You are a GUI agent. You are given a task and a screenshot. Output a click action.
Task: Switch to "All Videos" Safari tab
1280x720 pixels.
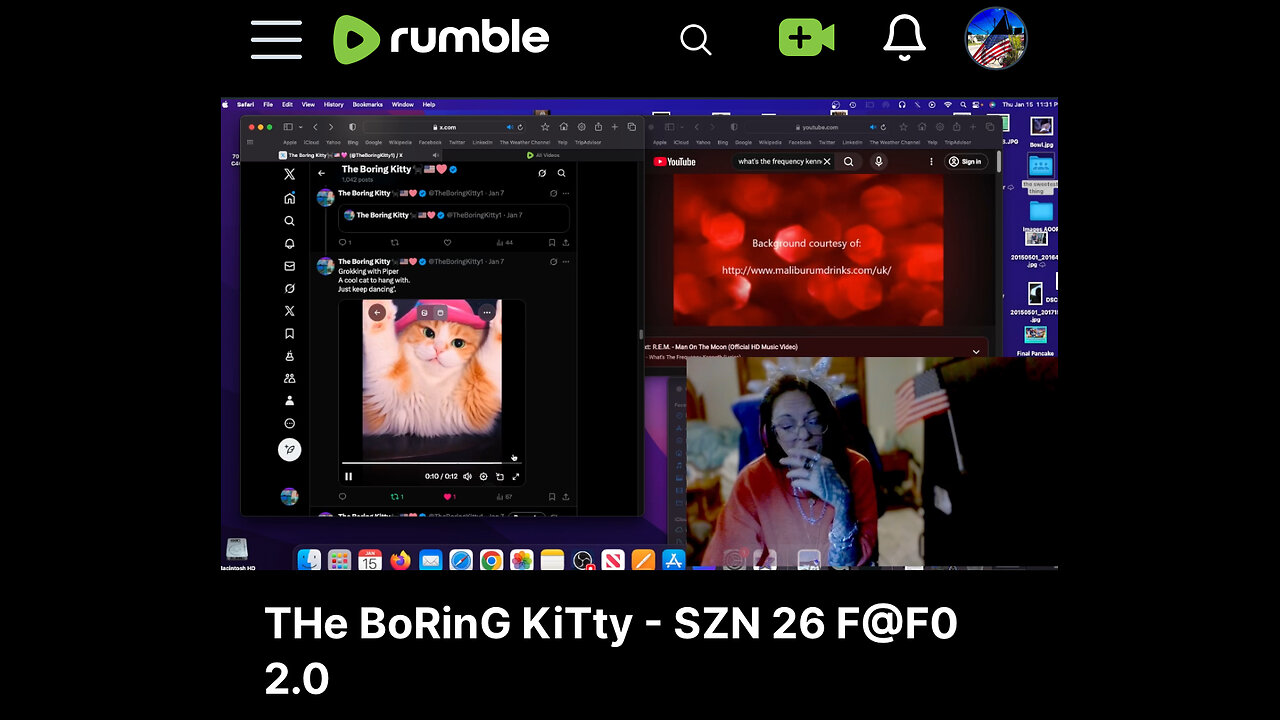[543, 155]
